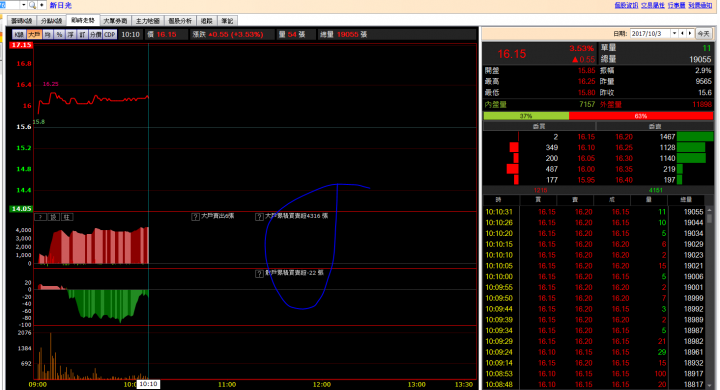This screenshot has height=390, width=720.
Task: Select the 10:08:53 tick row
Action: pyautogui.click(x=594, y=374)
